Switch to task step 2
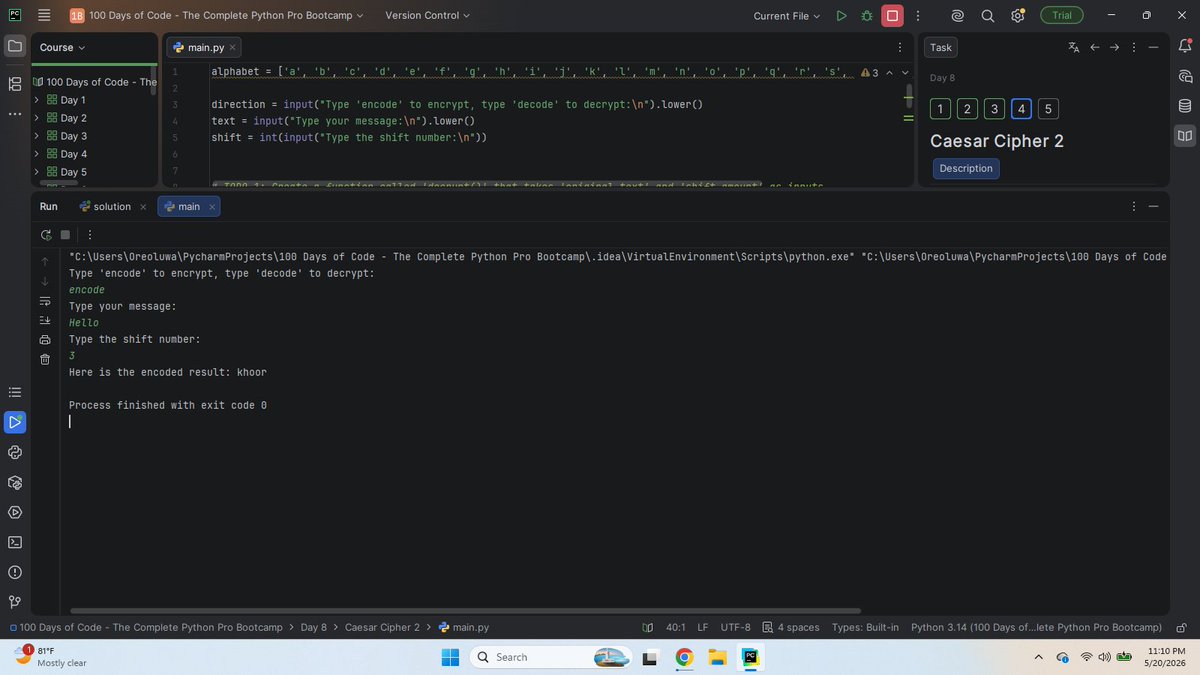The image size is (1200, 675). [x=968, y=109]
